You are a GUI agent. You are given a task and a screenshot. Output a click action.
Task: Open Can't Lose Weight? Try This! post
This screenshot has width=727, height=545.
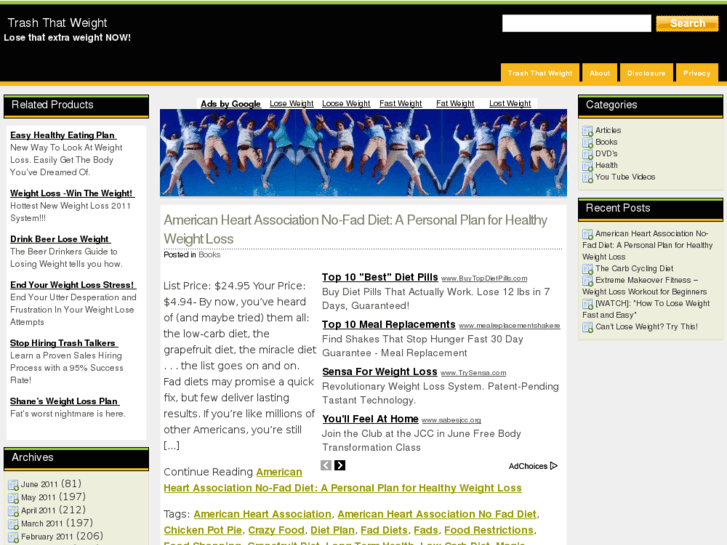(x=646, y=327)
